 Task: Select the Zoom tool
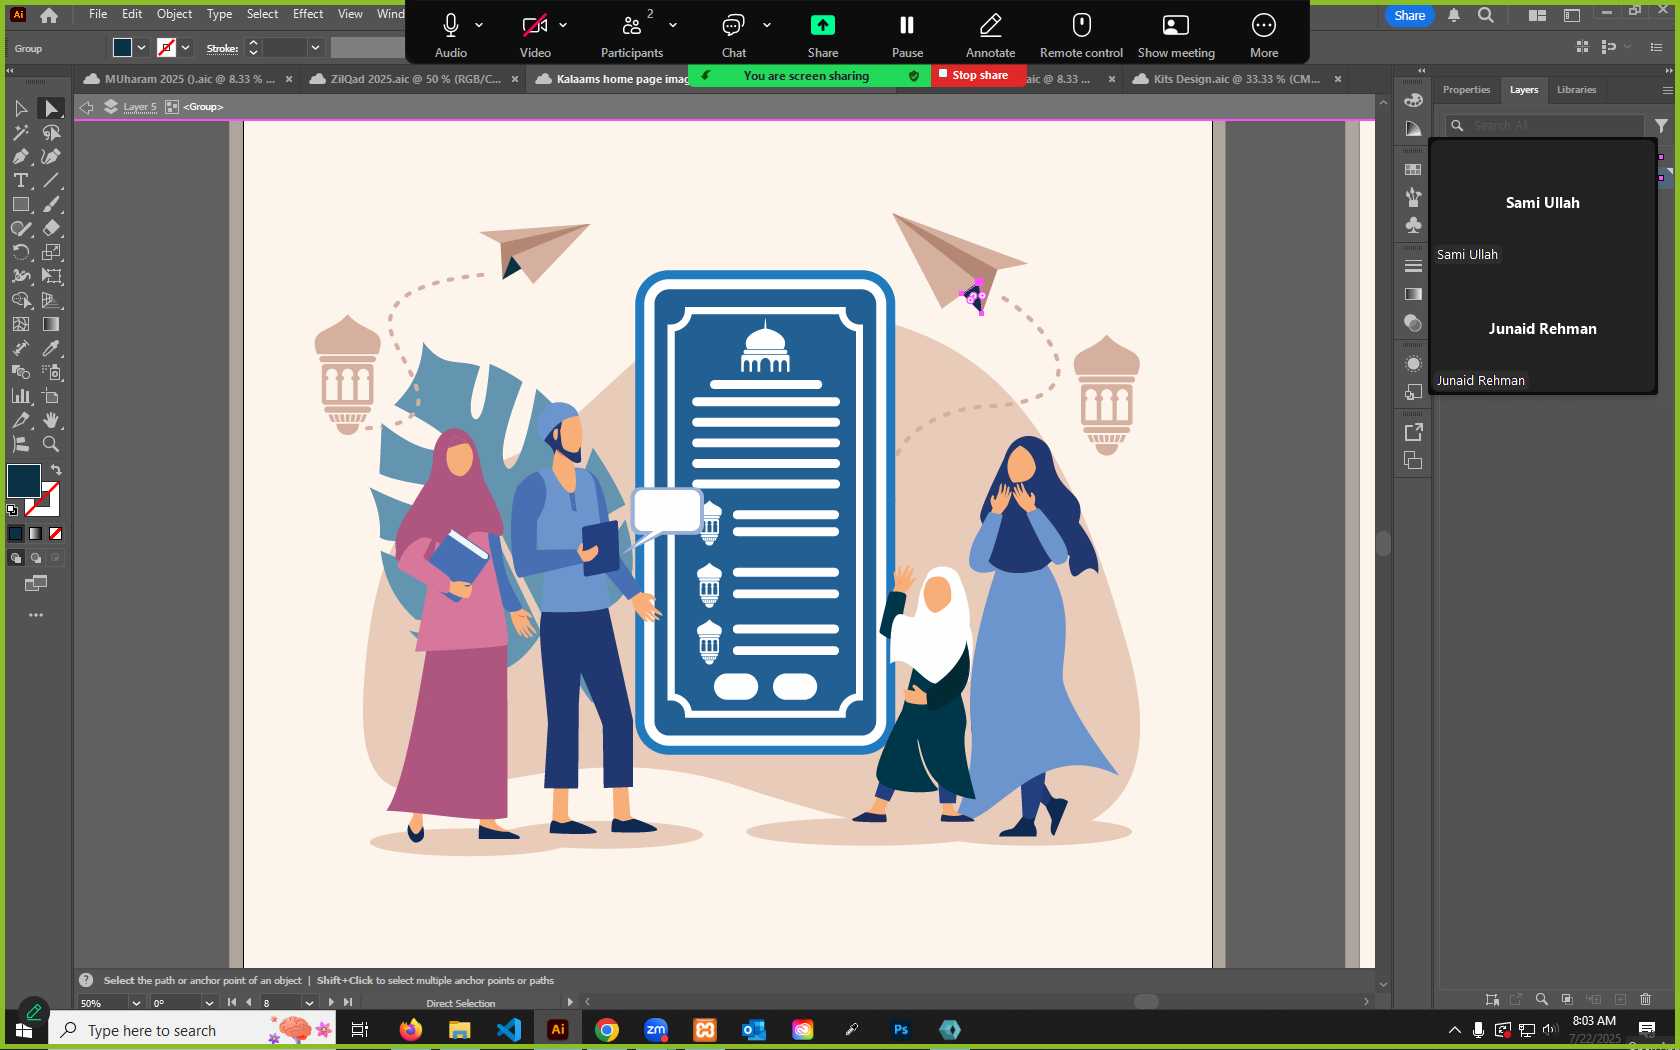51,444
